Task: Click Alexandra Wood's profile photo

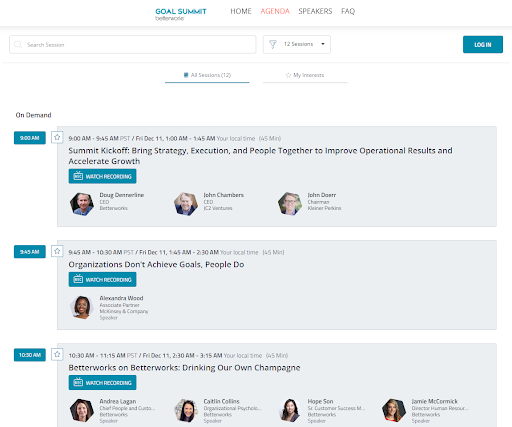Action: pyautogui.click(x=82, y=307)
